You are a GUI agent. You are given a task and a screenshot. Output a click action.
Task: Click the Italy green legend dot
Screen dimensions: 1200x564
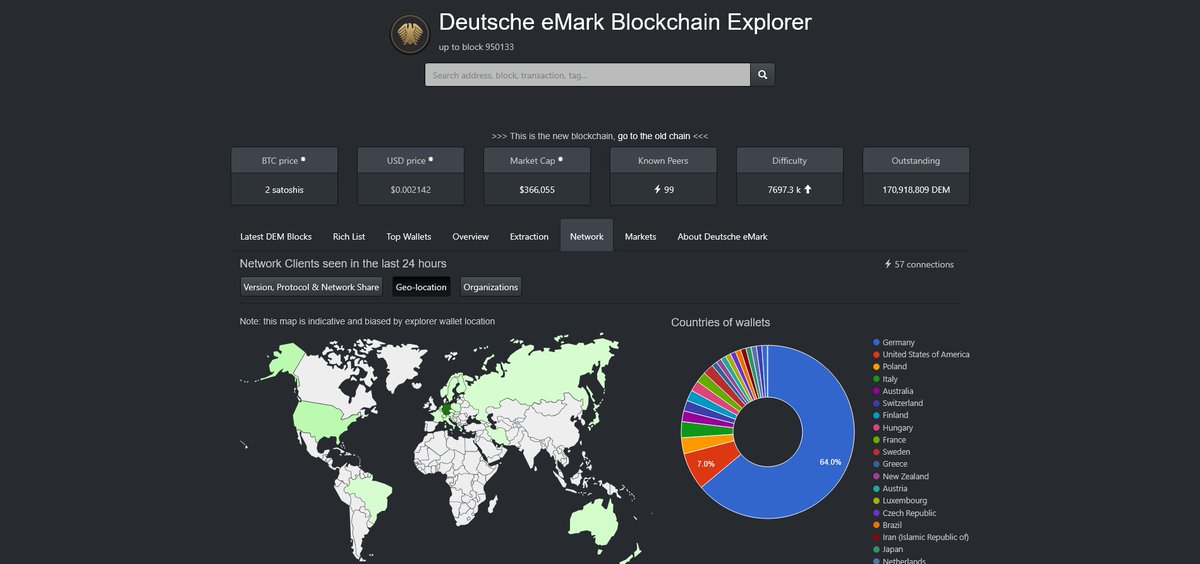[876, 379]
